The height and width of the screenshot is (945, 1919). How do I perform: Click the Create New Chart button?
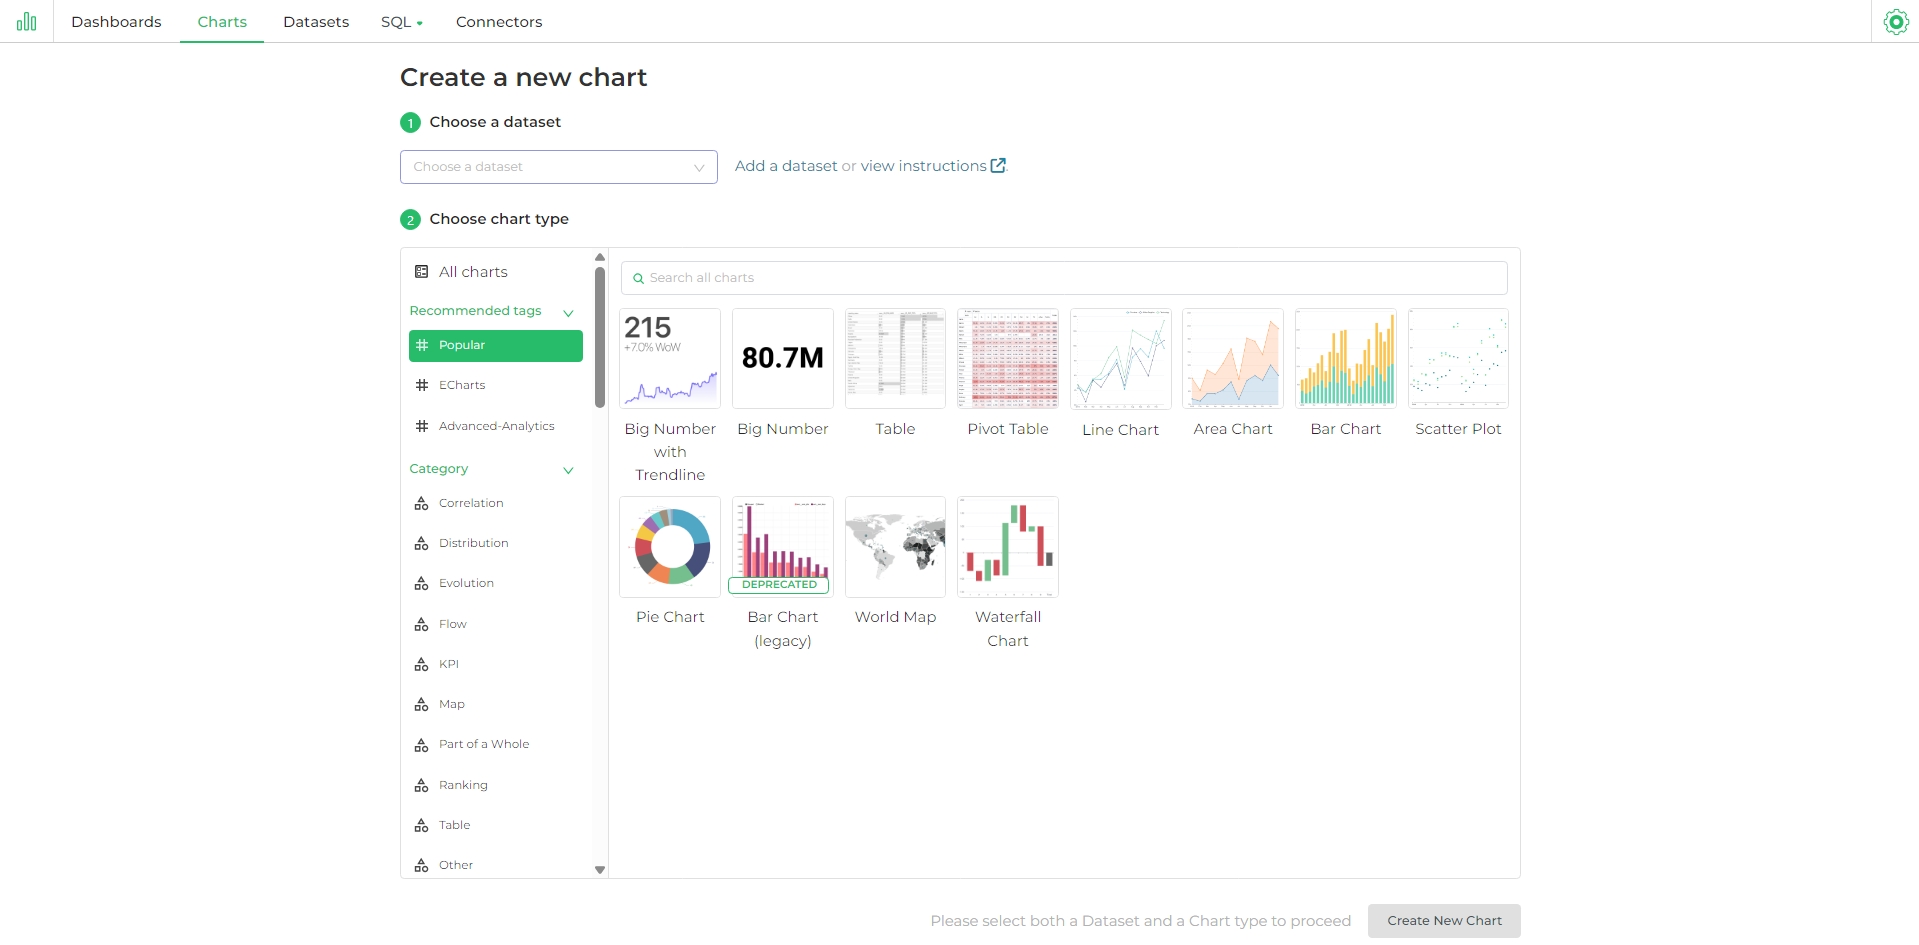(1444, 921)
